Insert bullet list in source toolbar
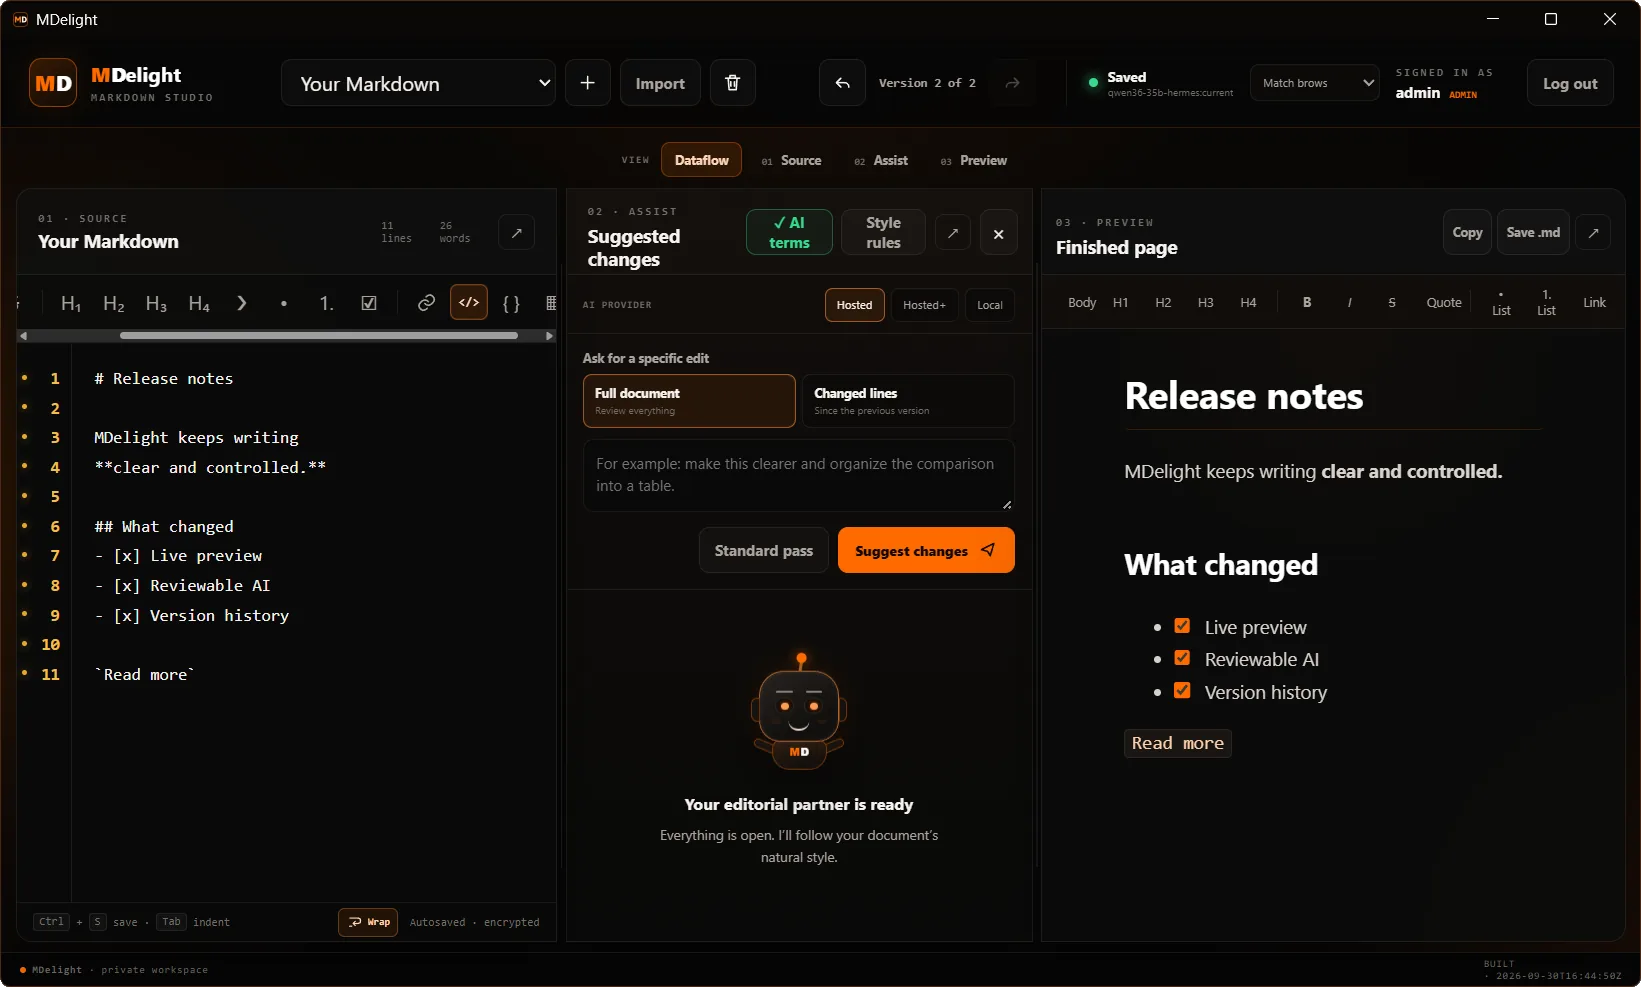The width and height of the screenshot is (1641, 987). tap(284, 303)
